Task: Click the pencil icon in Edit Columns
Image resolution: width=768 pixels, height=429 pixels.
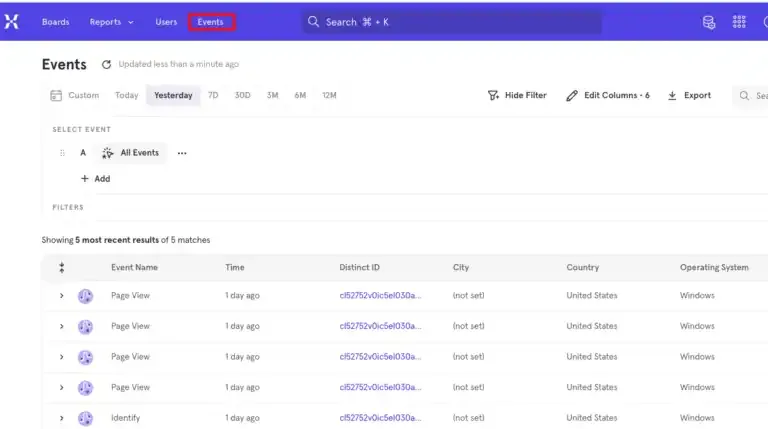Action: pos(572,95)
